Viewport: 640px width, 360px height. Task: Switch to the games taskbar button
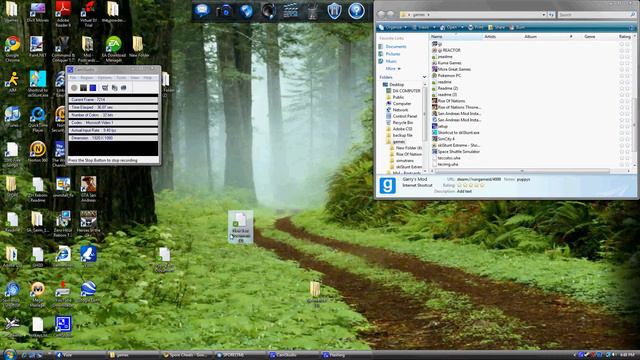point(133,355)
